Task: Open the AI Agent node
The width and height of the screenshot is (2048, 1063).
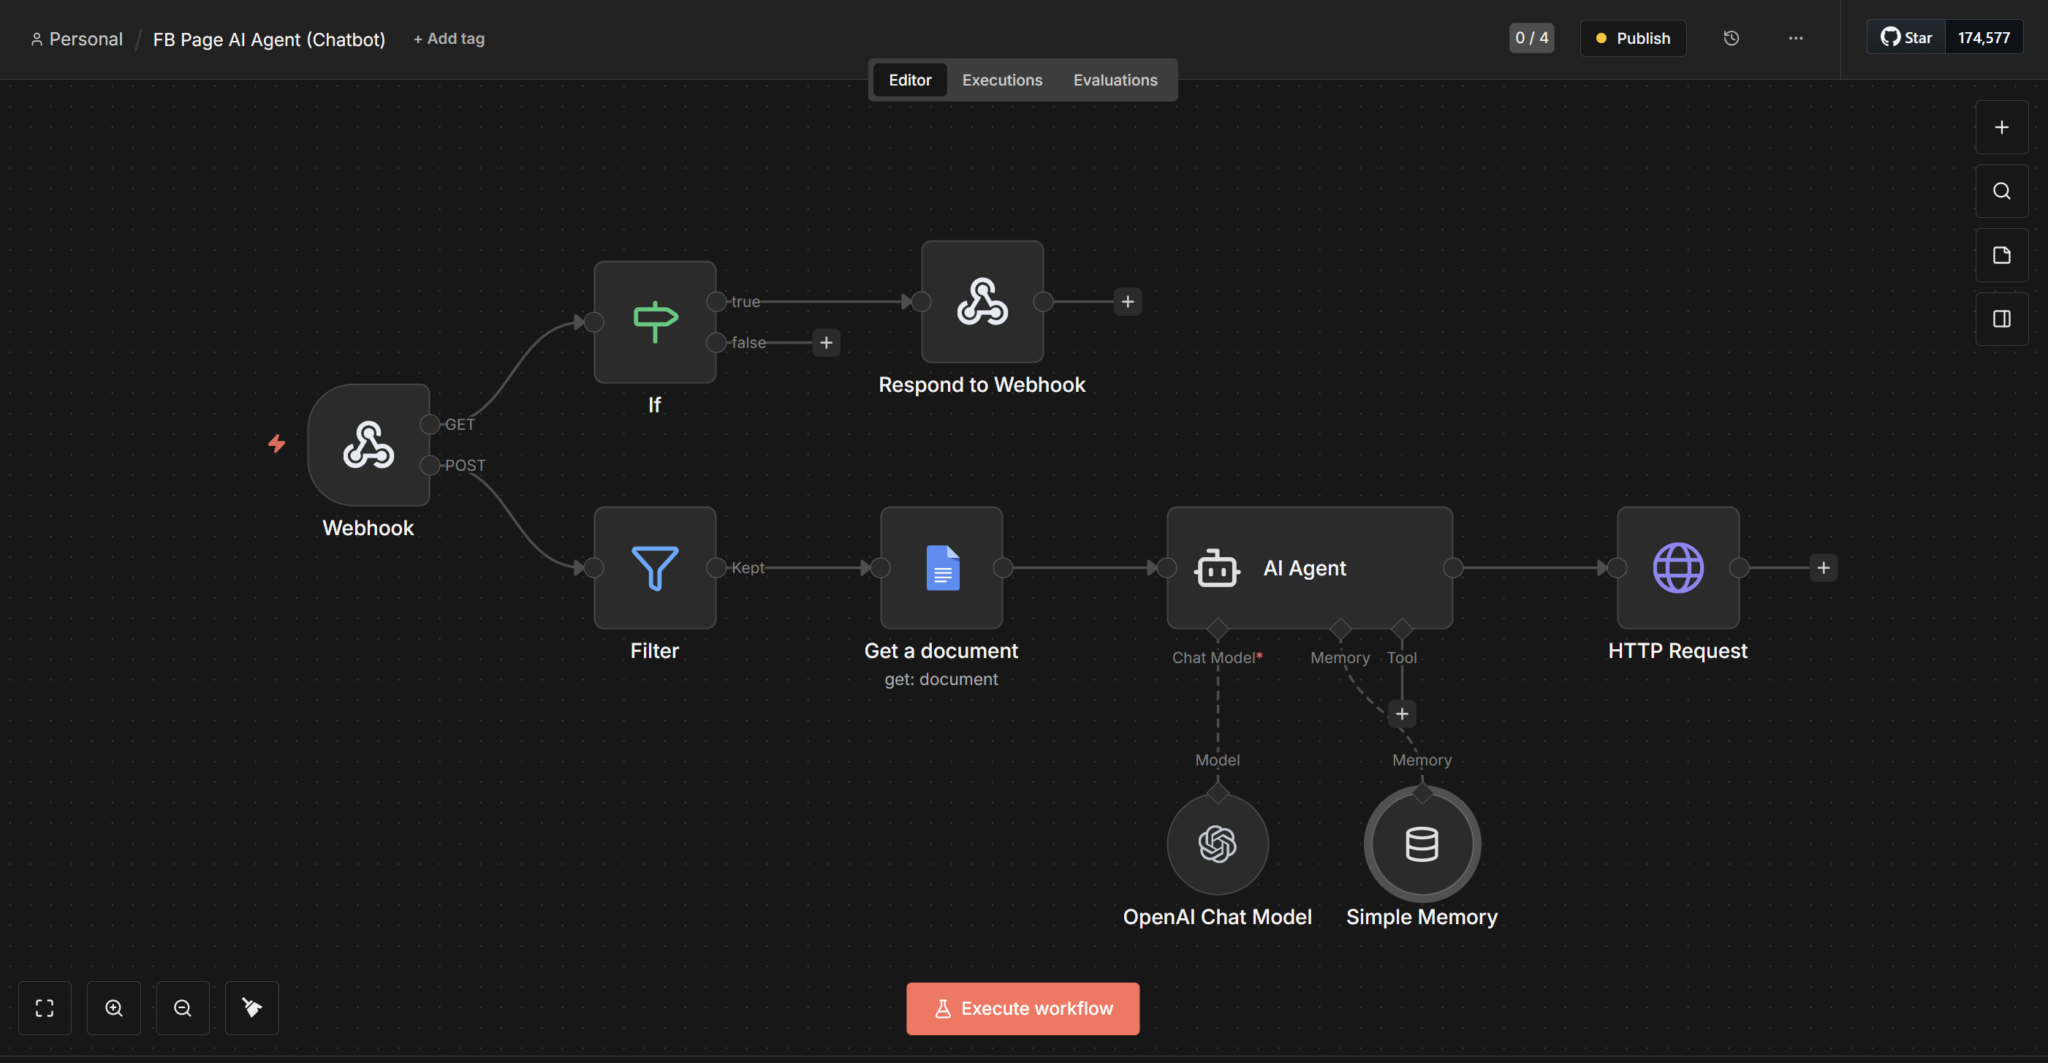Action: coord(1308,568)
